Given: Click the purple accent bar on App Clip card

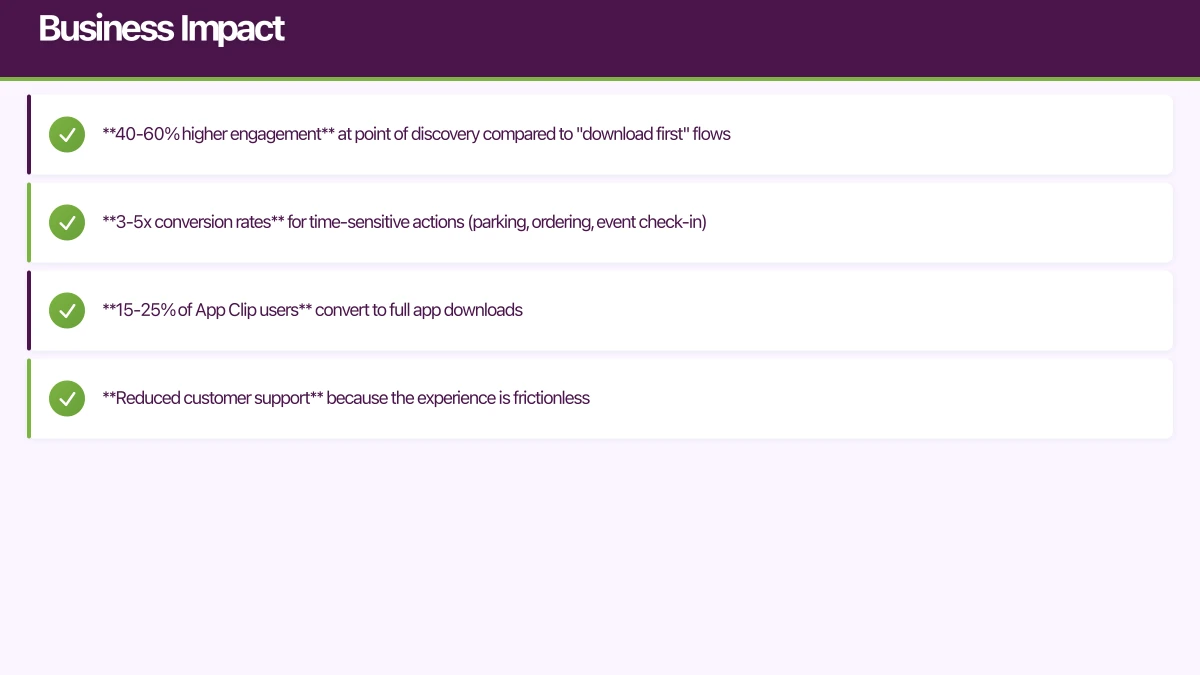Looking at the screenshot, I should point(29,310).
